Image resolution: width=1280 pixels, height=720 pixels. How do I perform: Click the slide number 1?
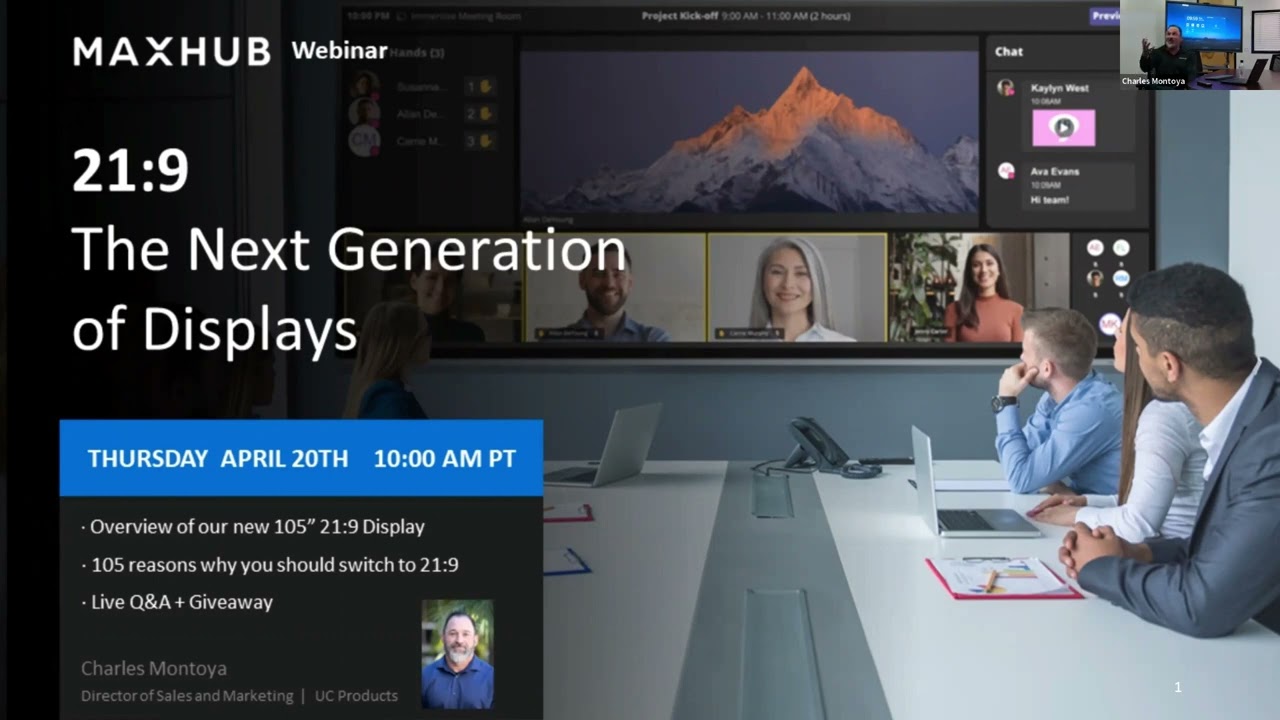[1178, 687]
